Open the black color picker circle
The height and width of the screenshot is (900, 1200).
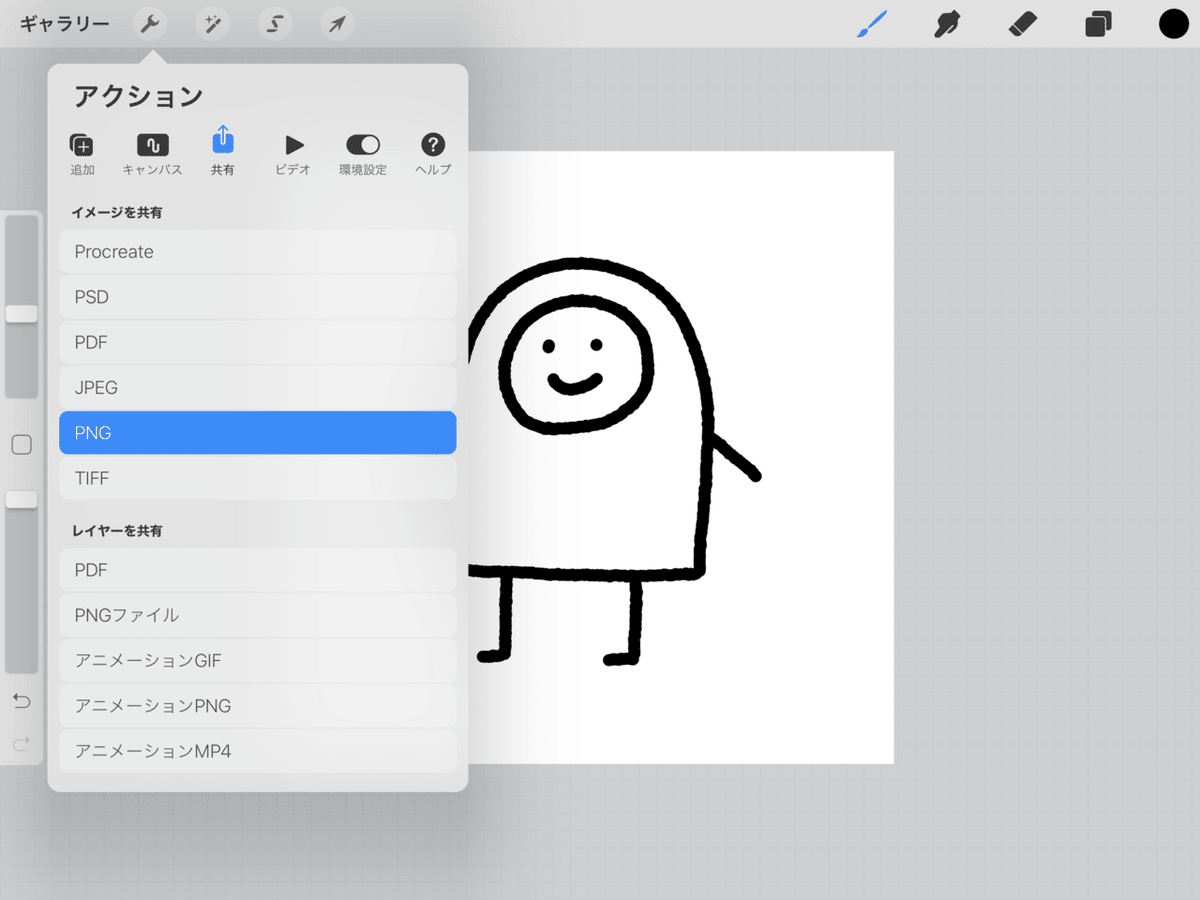point(1173,24)
